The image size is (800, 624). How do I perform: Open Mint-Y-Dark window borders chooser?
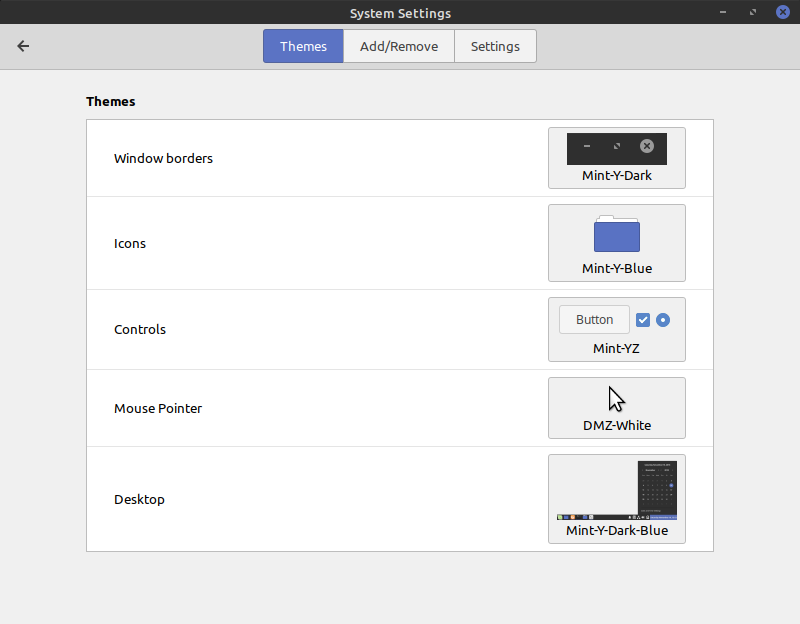point(616,158)
